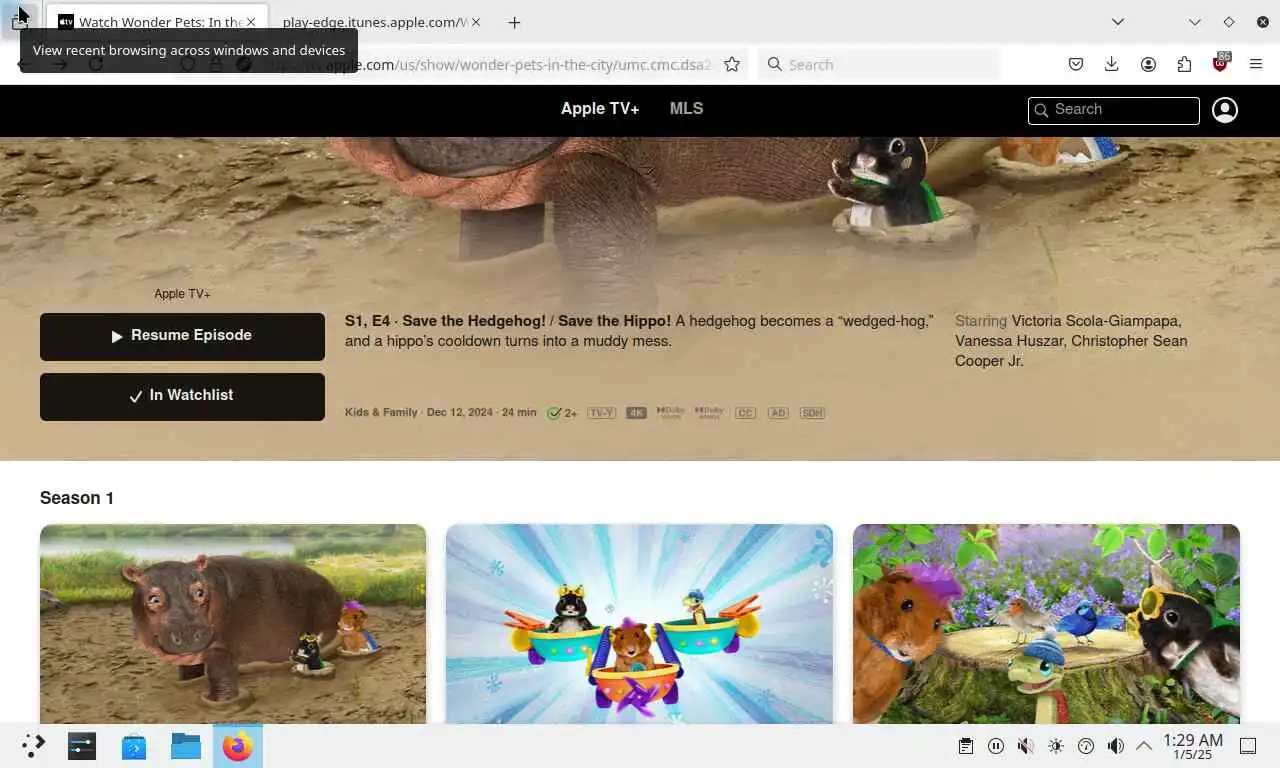Screen dimensions: 1280x768
Task: Open the Dolphin file manager icon
Action: coord(186,746)
